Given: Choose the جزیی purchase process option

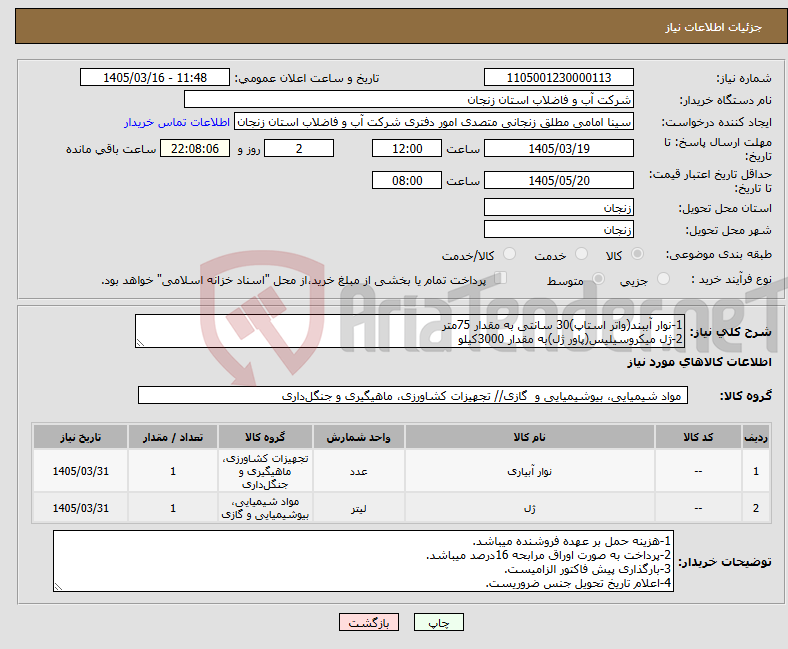Looking at the screenshot, I should tap(663, 279).
